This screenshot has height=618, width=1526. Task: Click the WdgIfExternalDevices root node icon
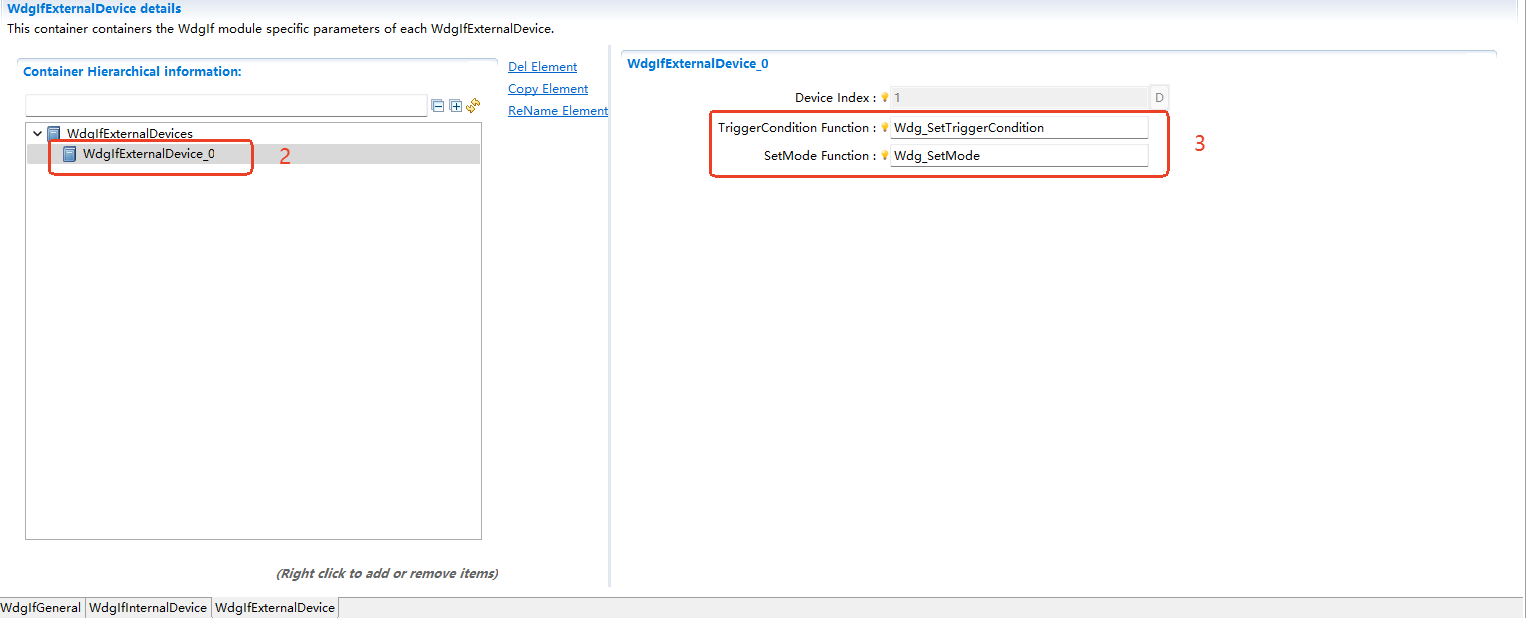tap(52, 133)
